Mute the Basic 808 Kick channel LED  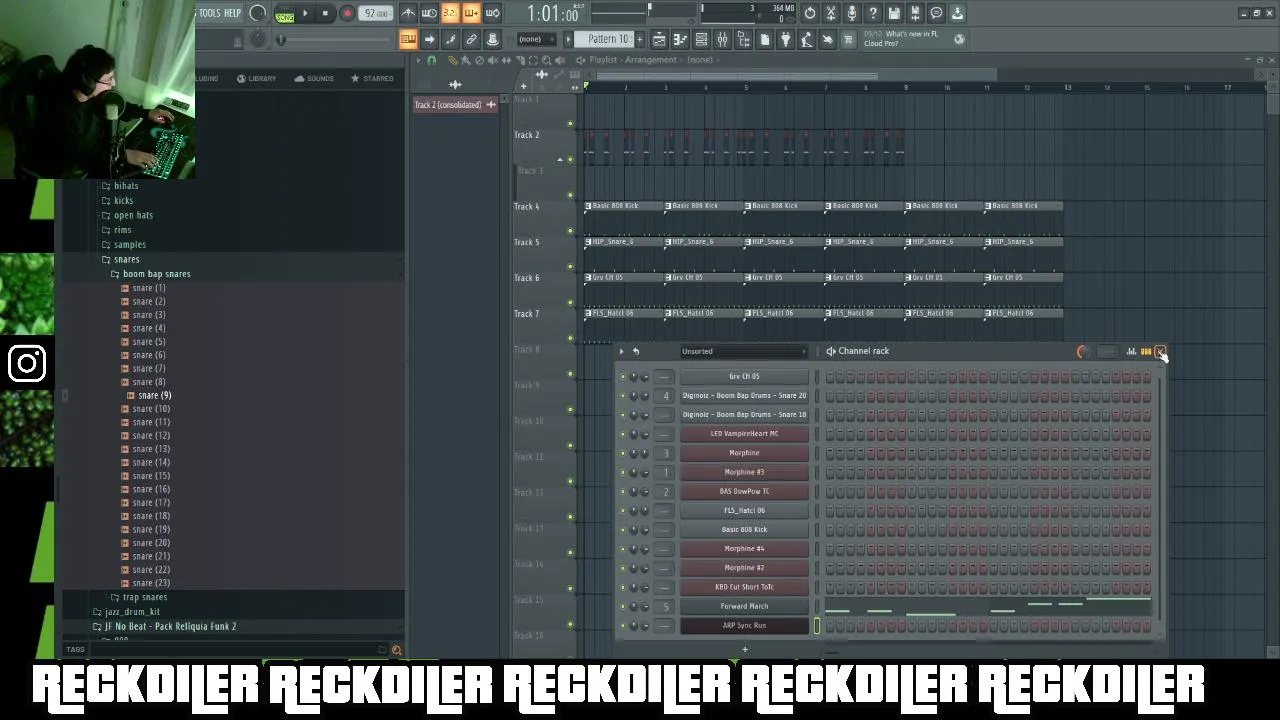(622, 530)
